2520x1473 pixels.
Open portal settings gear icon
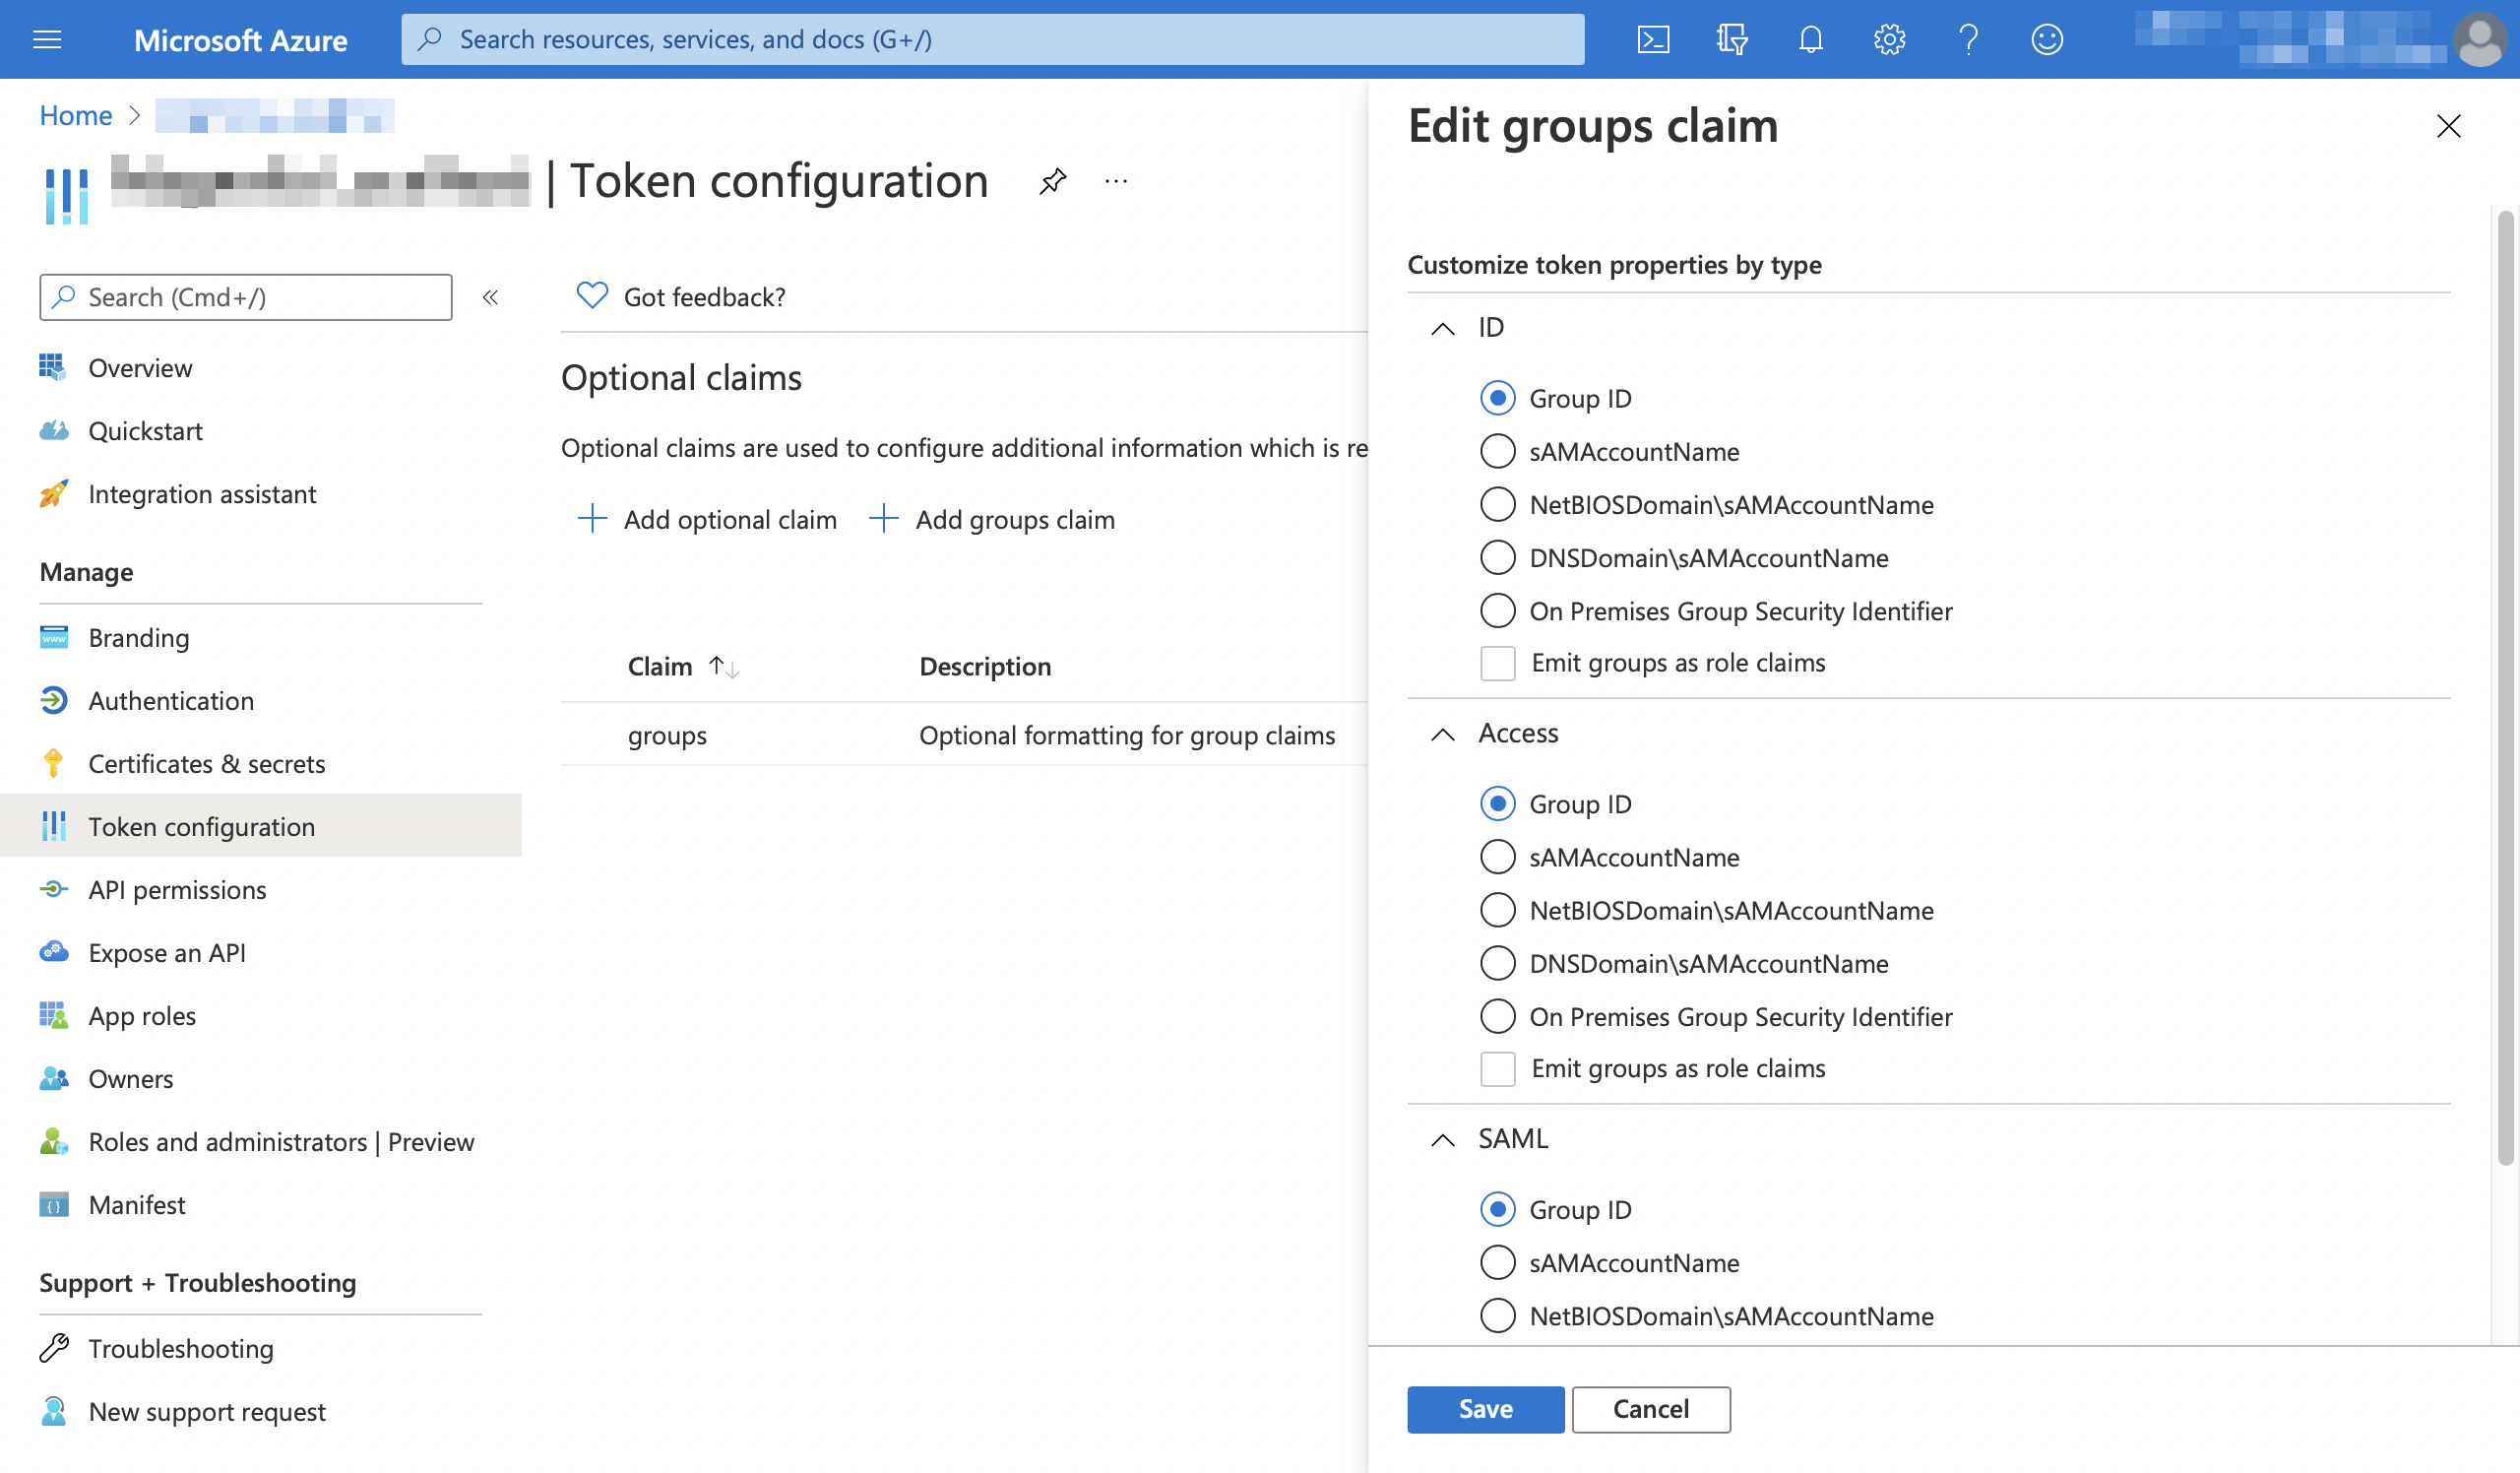(1889, 40)
